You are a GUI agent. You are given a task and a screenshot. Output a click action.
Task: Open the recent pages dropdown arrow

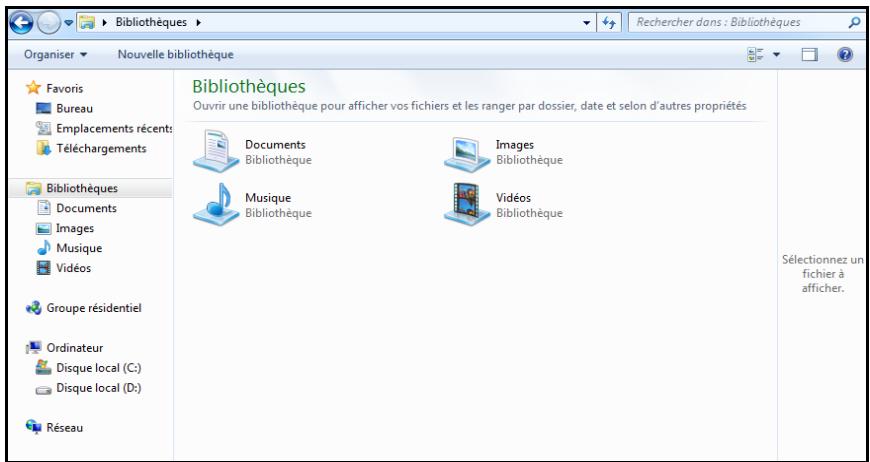(68, 23)
